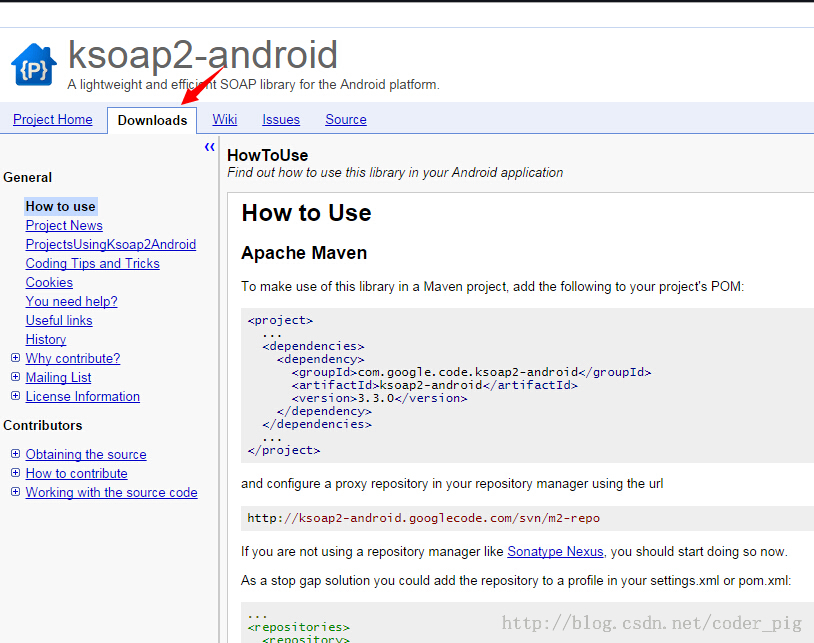Switch to the Wiki tab
The height and width of the screenshot is (643, 814).
coord(225,120)
